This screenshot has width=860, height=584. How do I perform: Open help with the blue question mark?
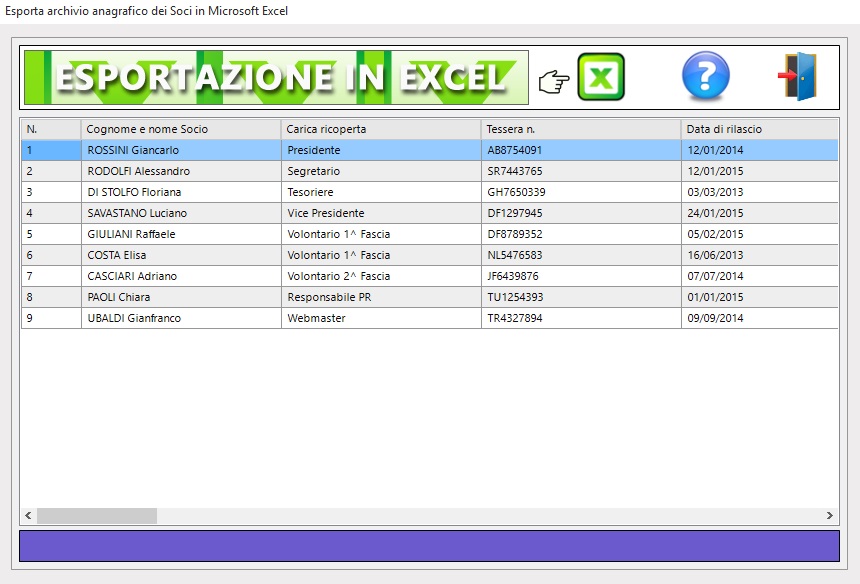pyautogui.click(x=705, y=76)
